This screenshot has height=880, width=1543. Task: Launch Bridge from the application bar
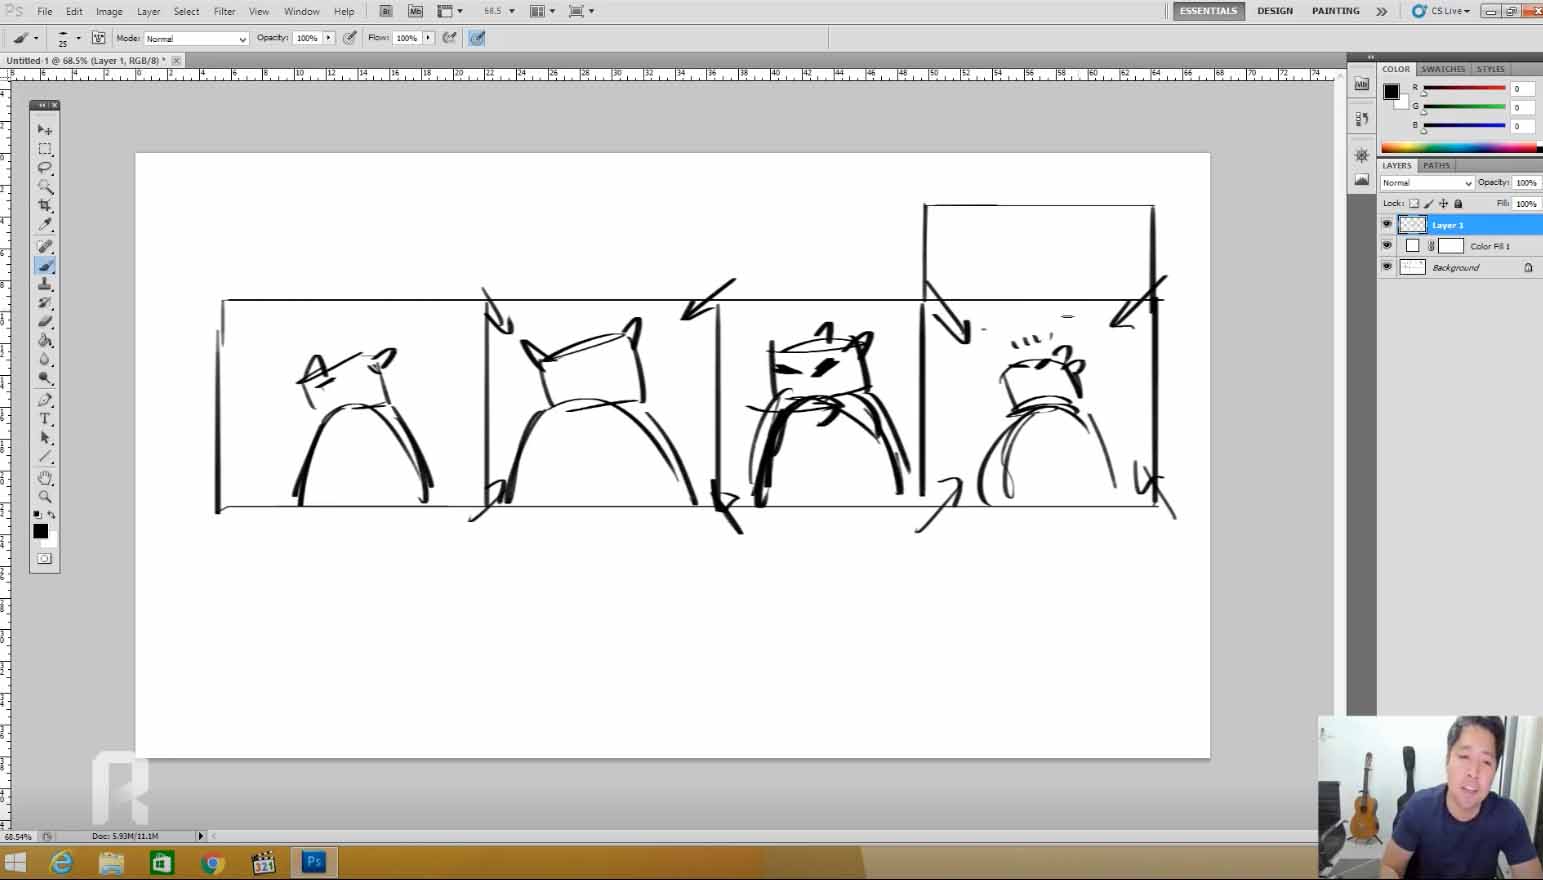tap(386, 11)
